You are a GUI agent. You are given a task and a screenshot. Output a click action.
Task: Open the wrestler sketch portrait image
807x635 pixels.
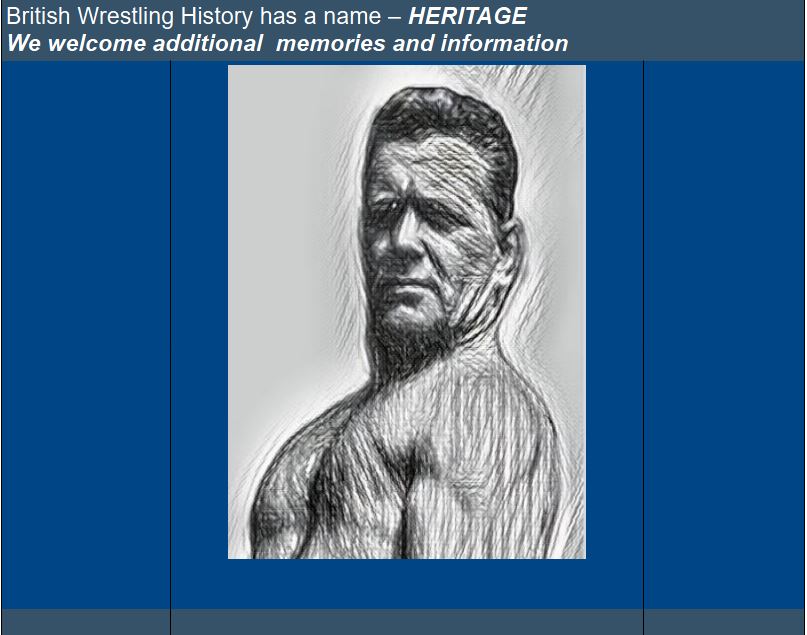point(407,312)
